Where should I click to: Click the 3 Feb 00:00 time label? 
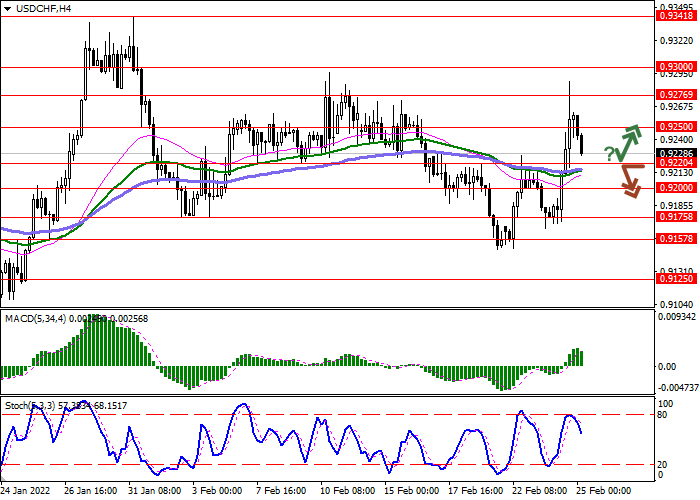217,491
